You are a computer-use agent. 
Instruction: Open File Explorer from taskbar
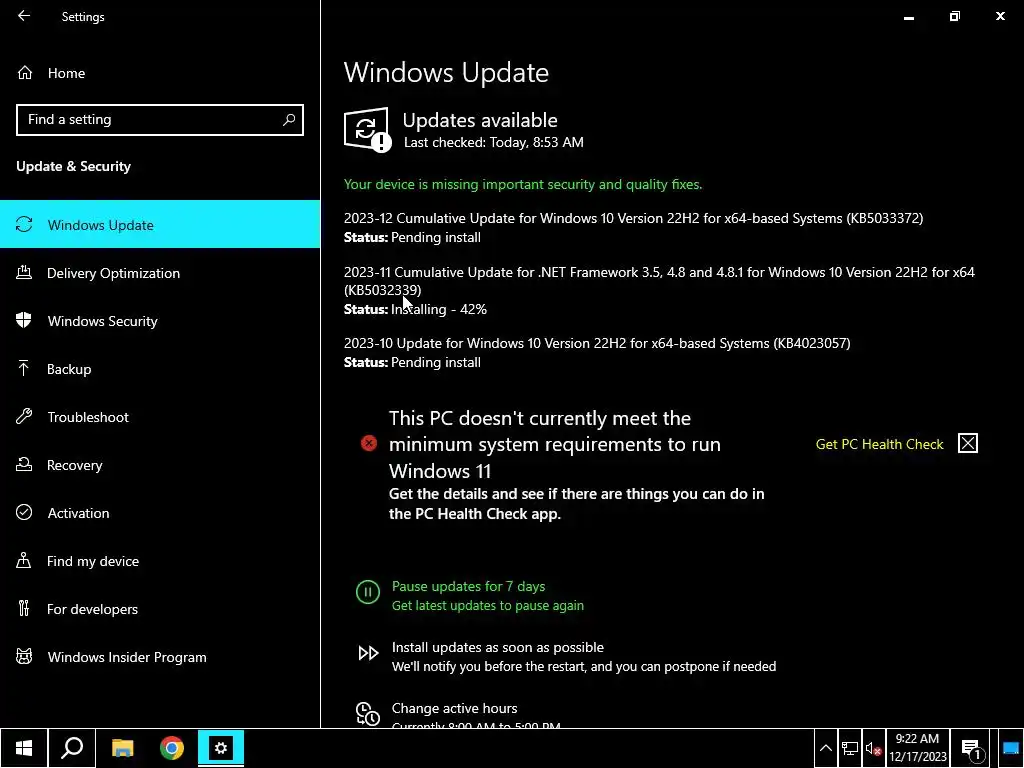coord(122,748)
